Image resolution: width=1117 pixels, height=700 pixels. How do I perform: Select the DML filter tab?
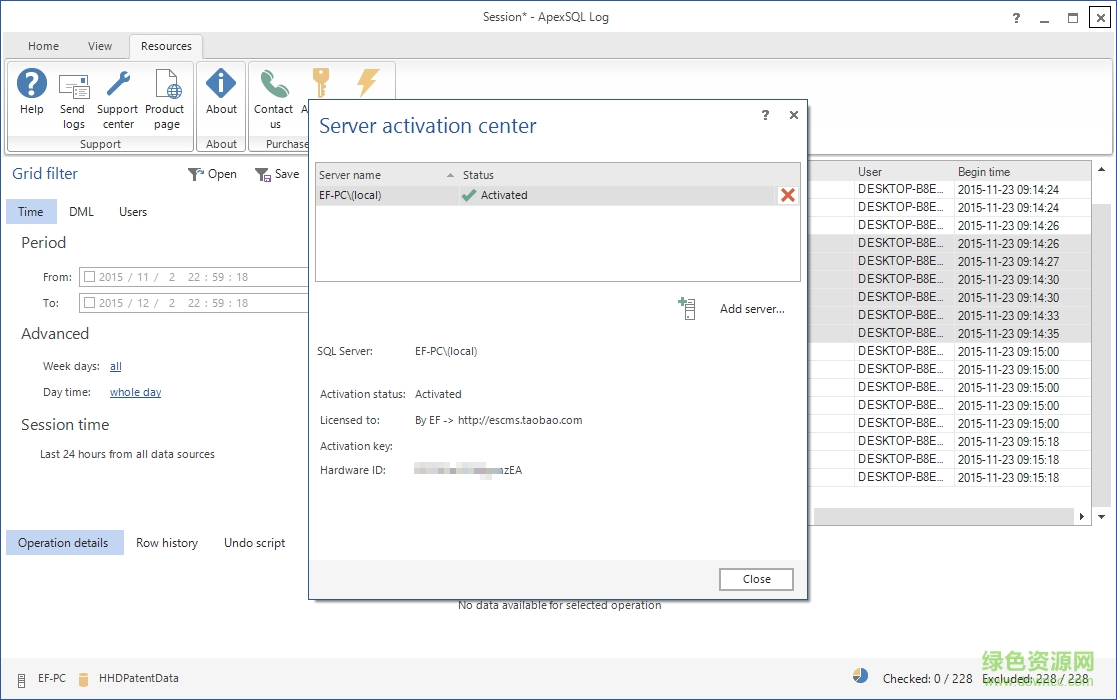[81, 212]
